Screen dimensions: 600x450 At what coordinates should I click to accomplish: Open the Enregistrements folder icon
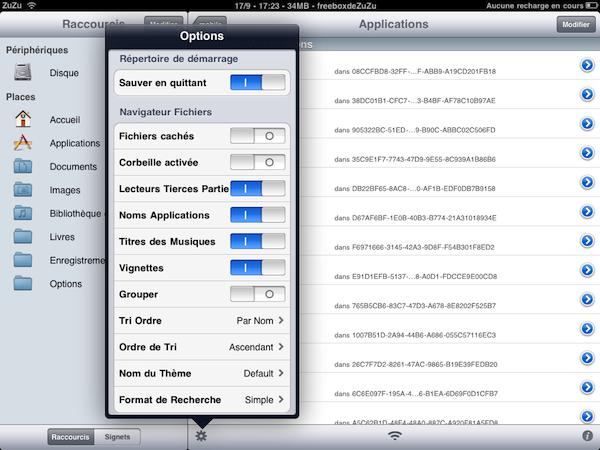point(23,260)
